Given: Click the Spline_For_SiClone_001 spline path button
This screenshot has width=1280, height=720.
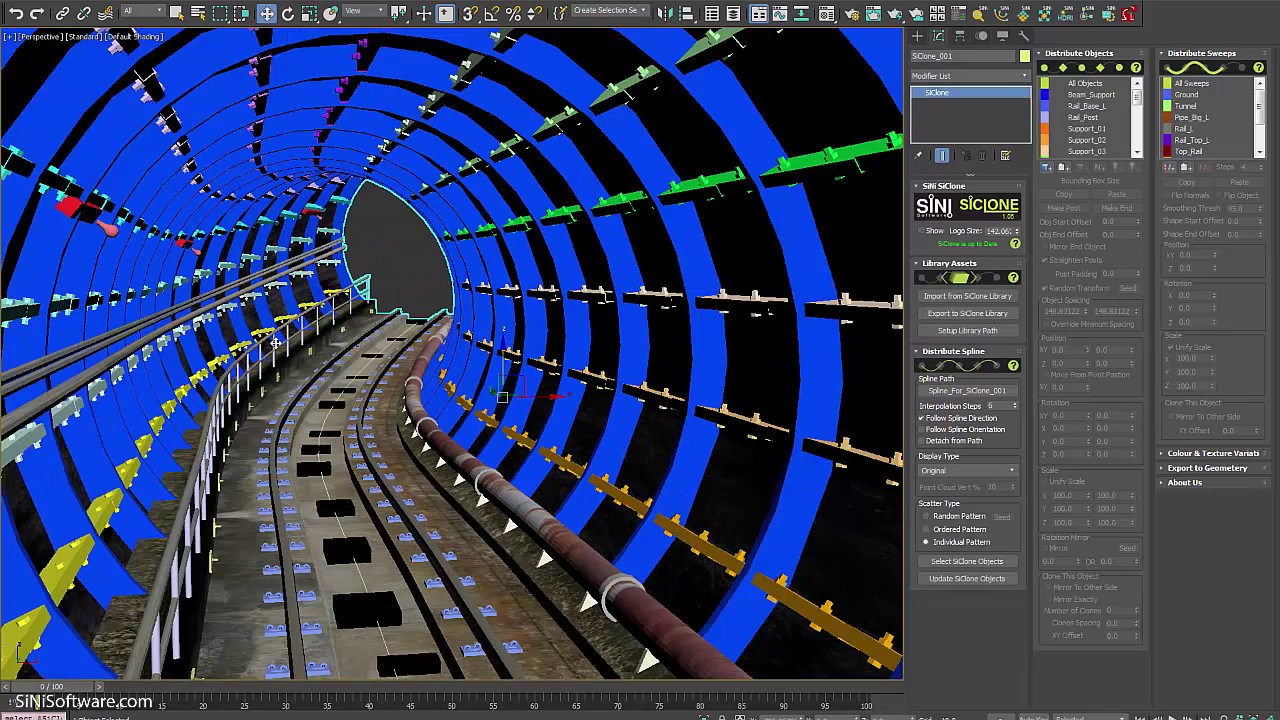Looking at the screenshot, I should pos(967,390).
